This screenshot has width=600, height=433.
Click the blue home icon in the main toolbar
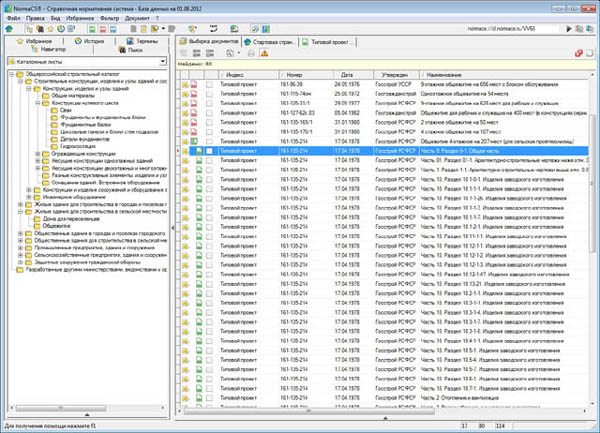pos(10,29)
